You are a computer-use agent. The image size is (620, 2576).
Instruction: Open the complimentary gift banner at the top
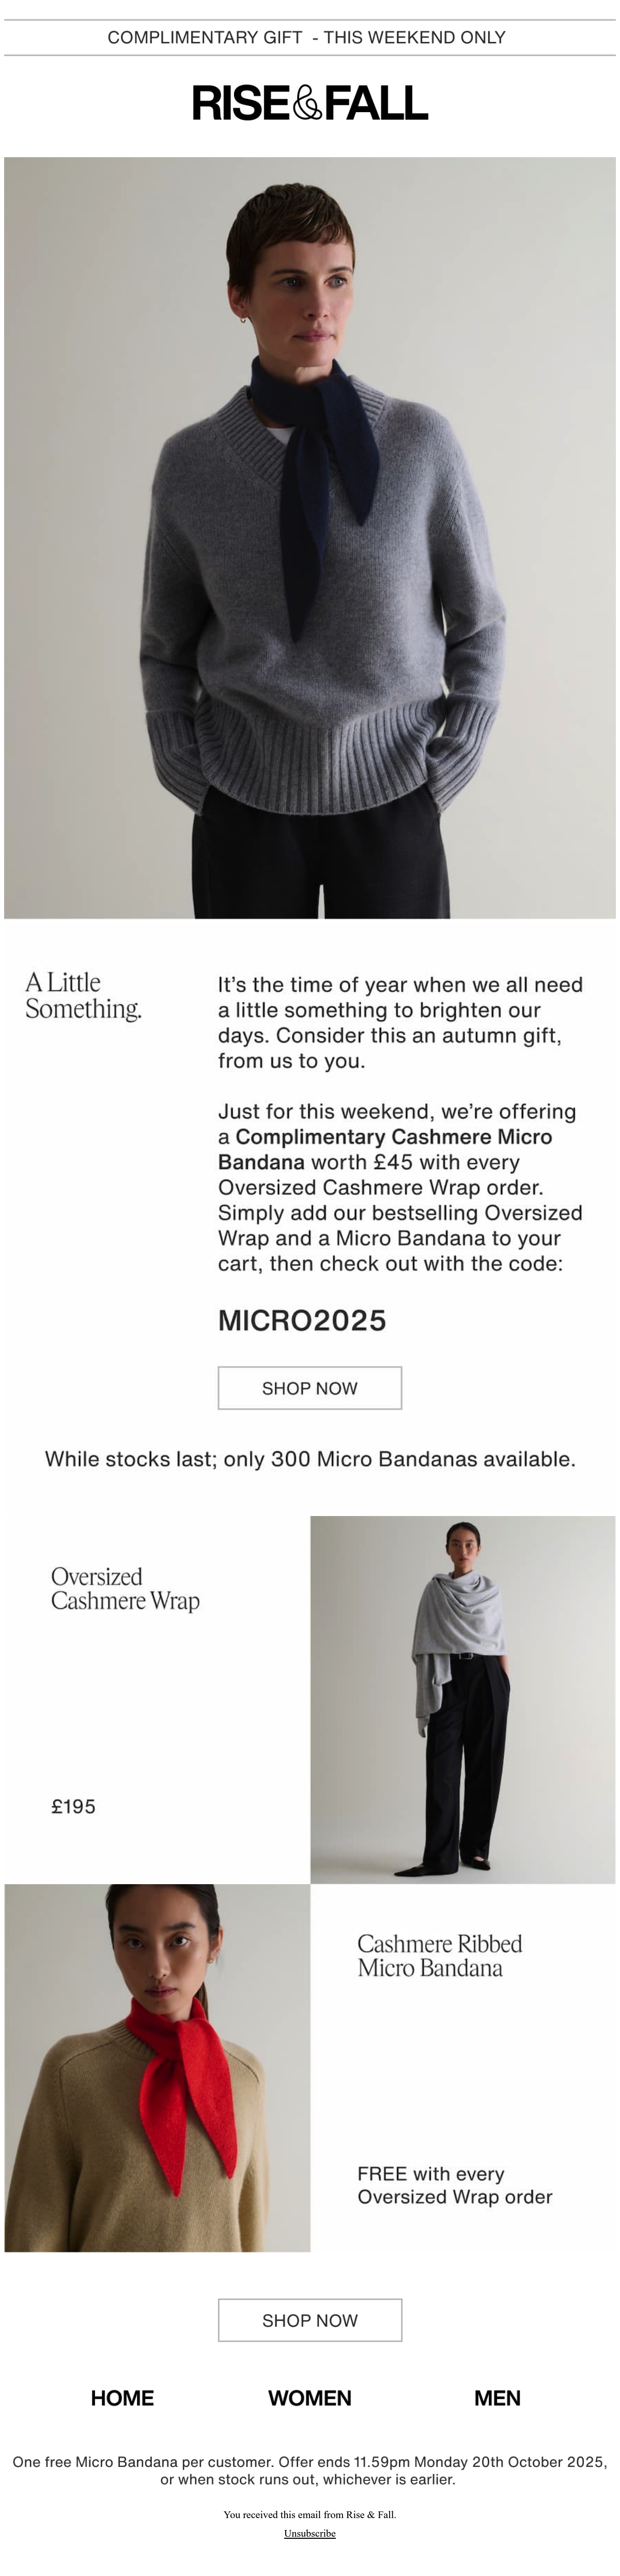307,38
